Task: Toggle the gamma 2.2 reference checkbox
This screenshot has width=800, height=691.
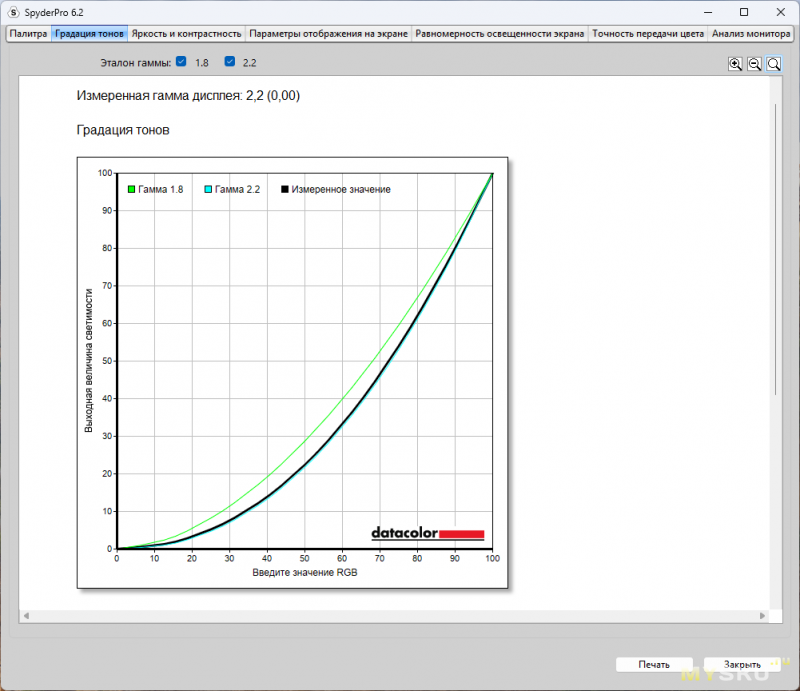Action: [230, 62]
